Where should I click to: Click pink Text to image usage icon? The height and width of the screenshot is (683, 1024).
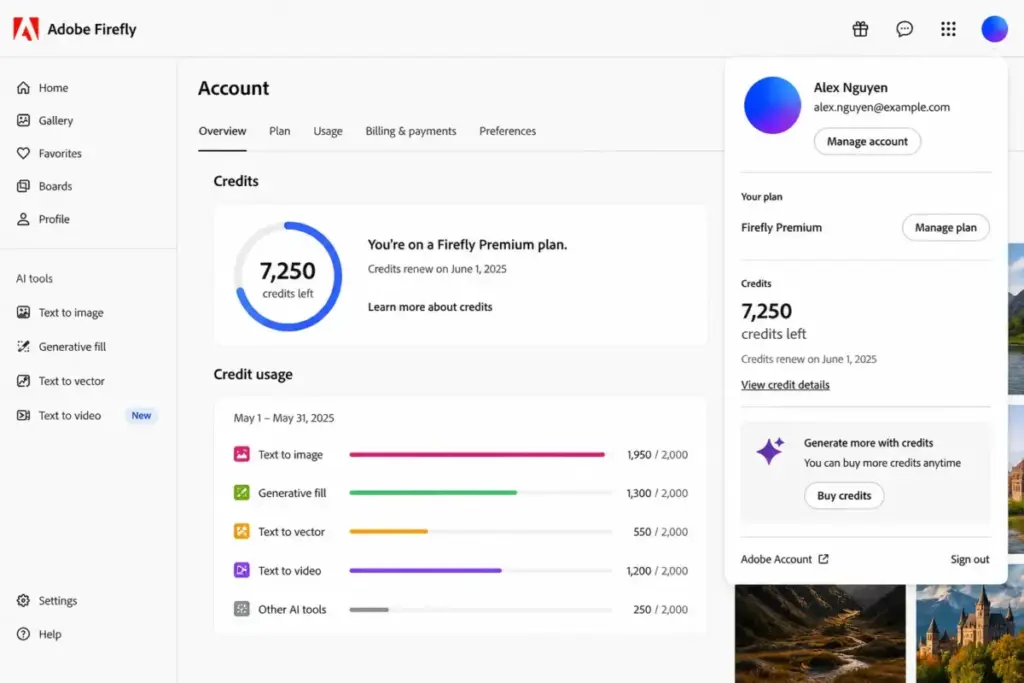242,454
